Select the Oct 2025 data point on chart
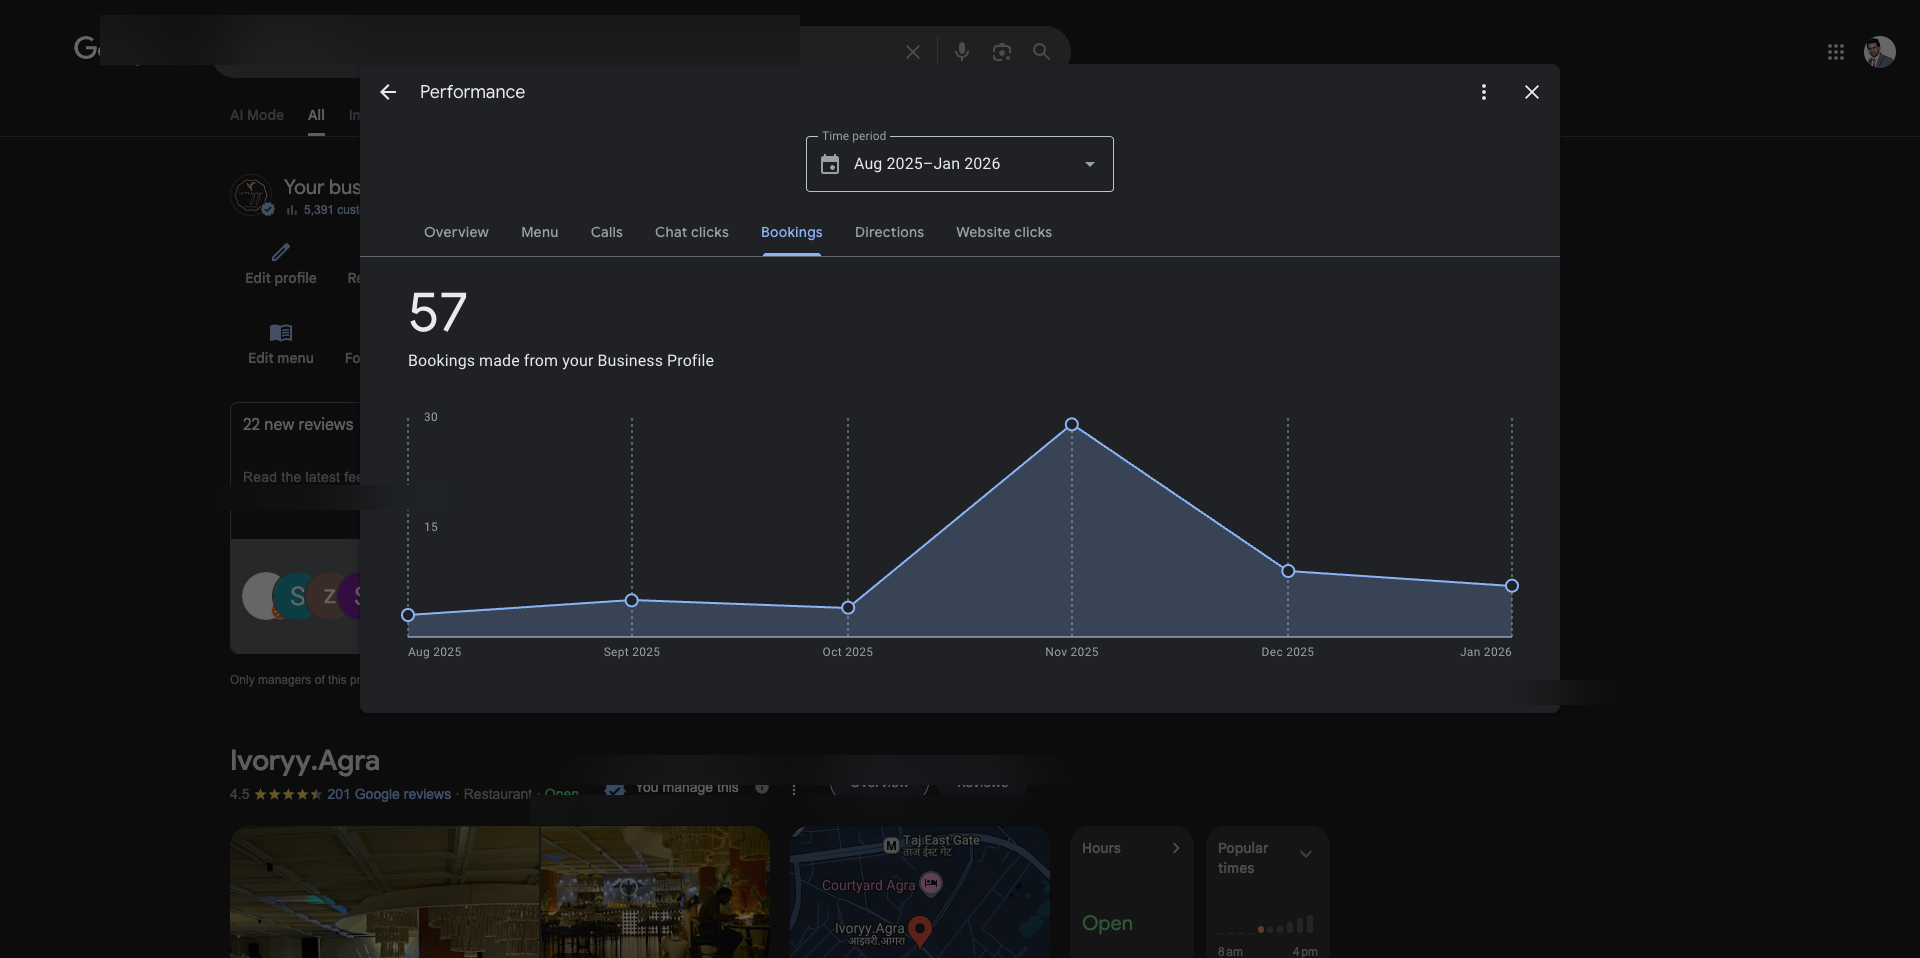This screenshot has width=1920, height=958. (848, 607)
